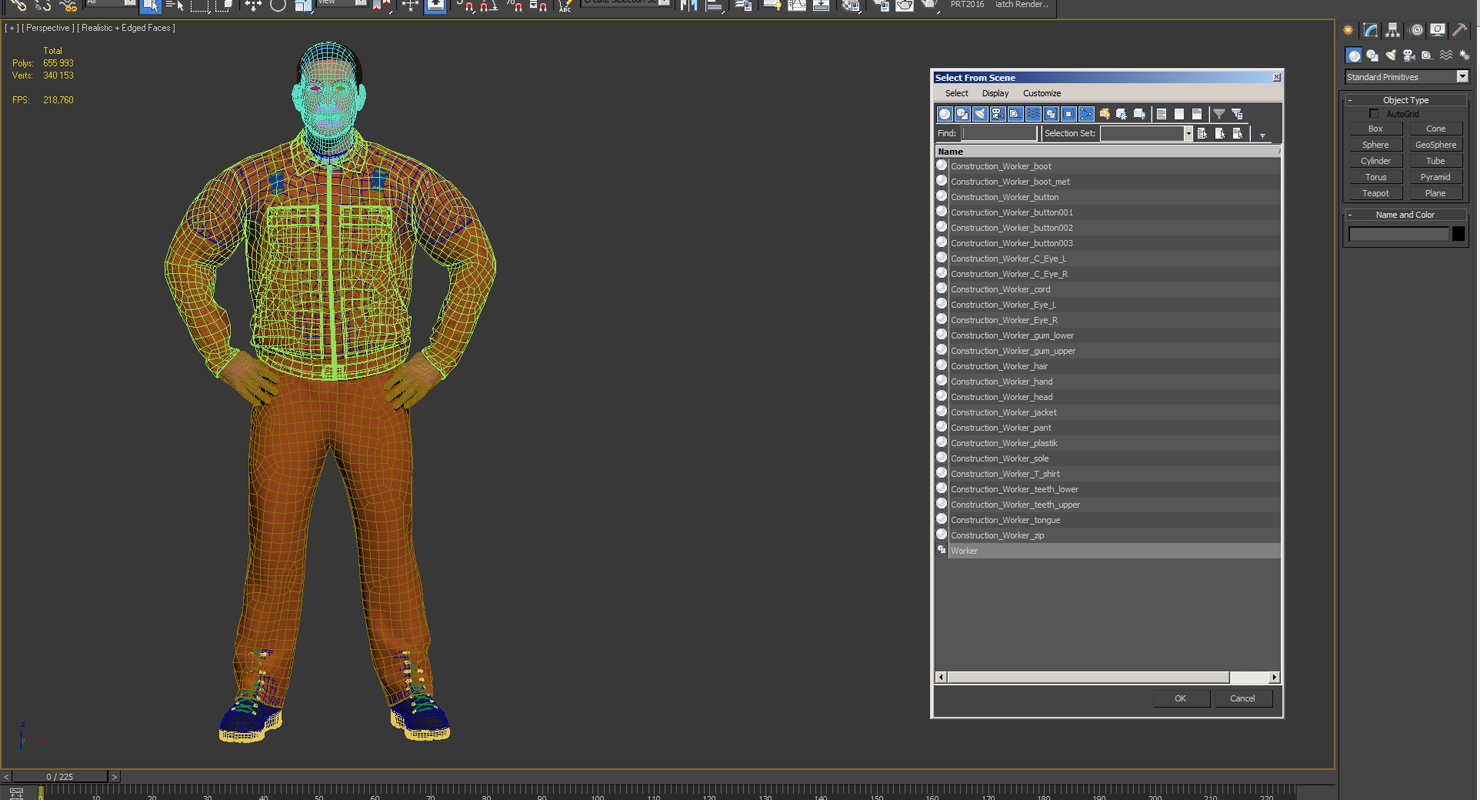The width and height of the screenshot is (1480, 800).
Task: Click first selection-set icon right of Selection Set
Action: pos(1202,133)
